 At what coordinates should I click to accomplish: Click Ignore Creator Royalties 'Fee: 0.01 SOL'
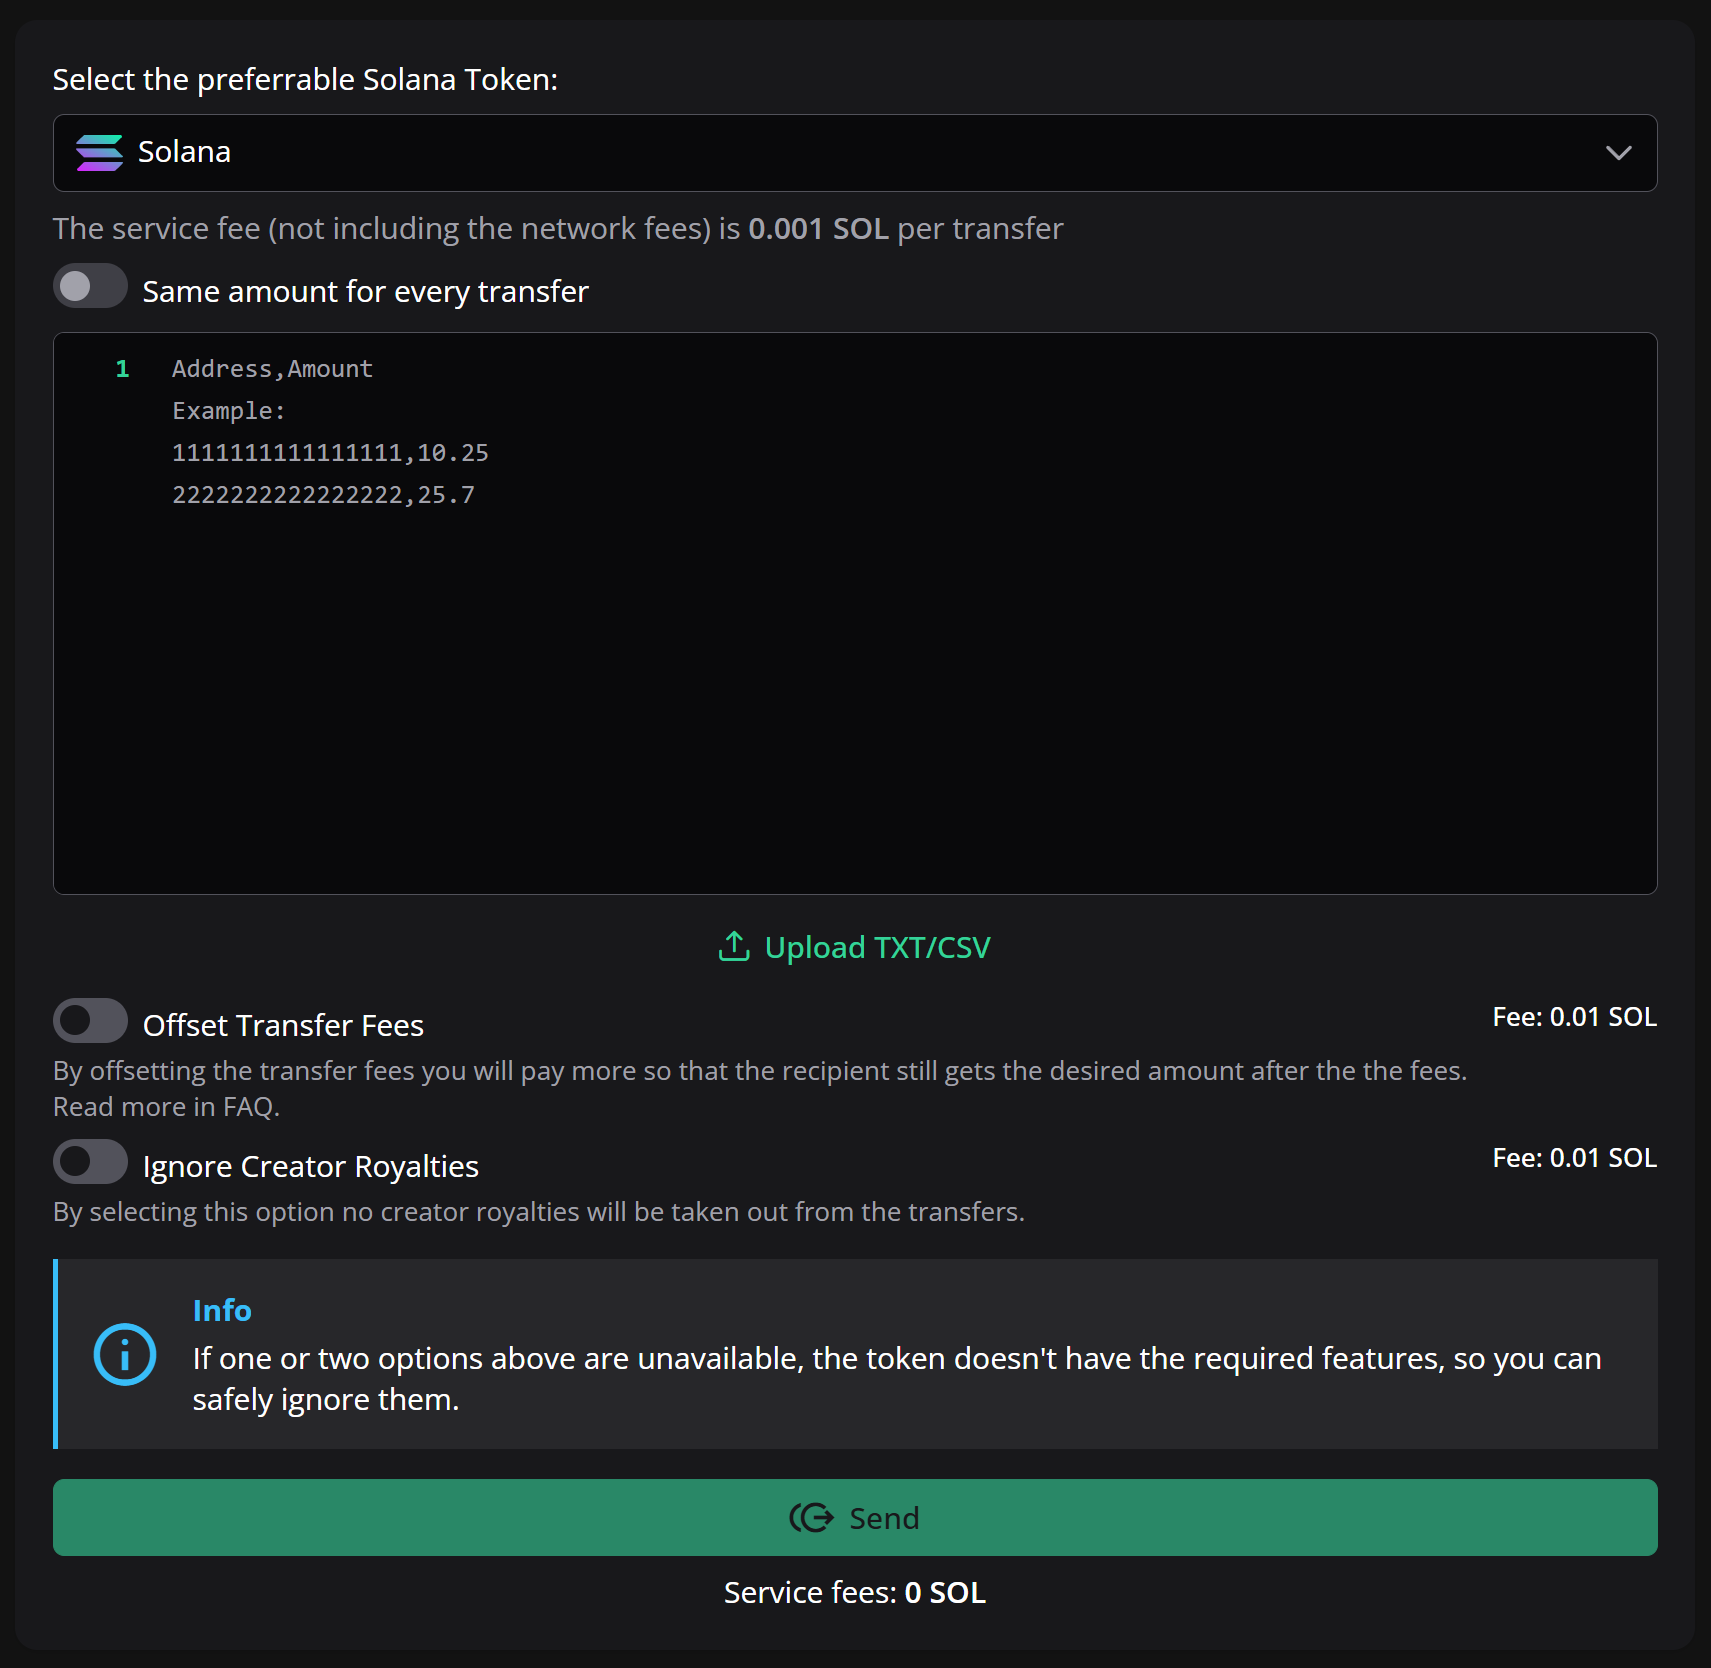(1574, 1158)
